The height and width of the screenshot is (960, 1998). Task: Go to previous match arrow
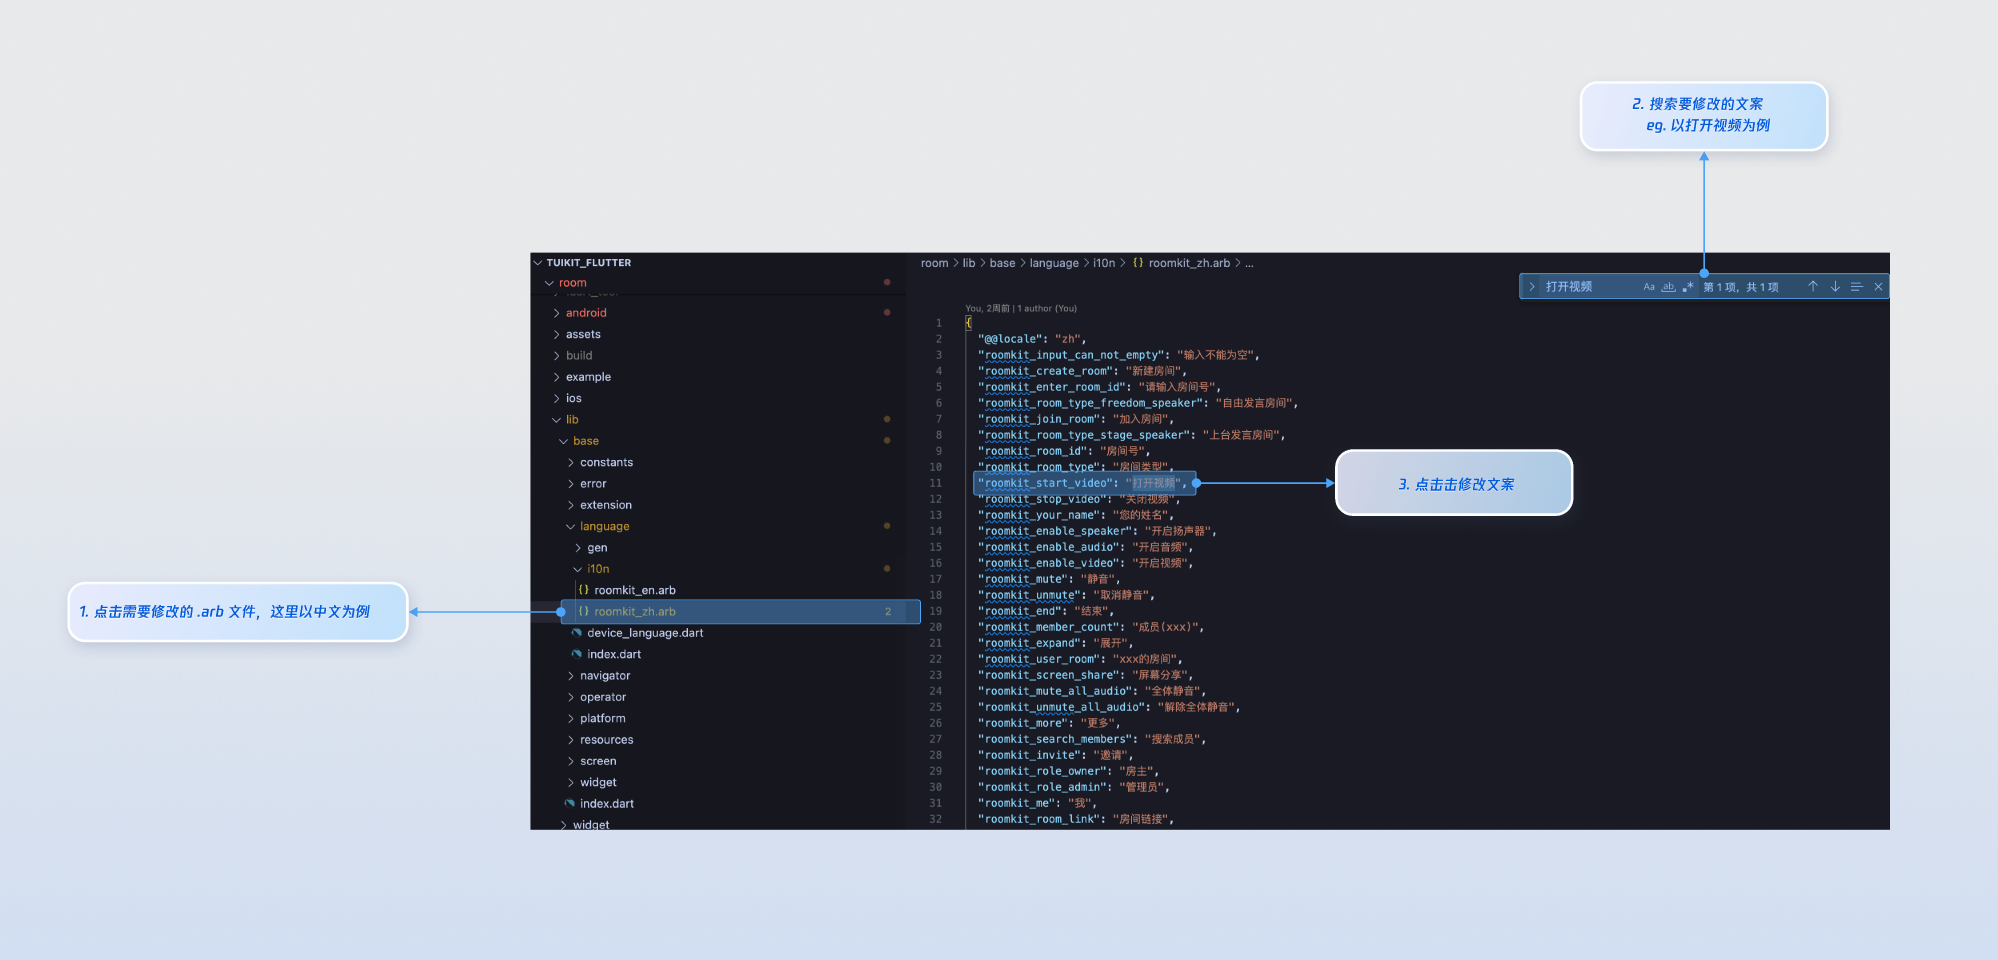coord(1812,287)
